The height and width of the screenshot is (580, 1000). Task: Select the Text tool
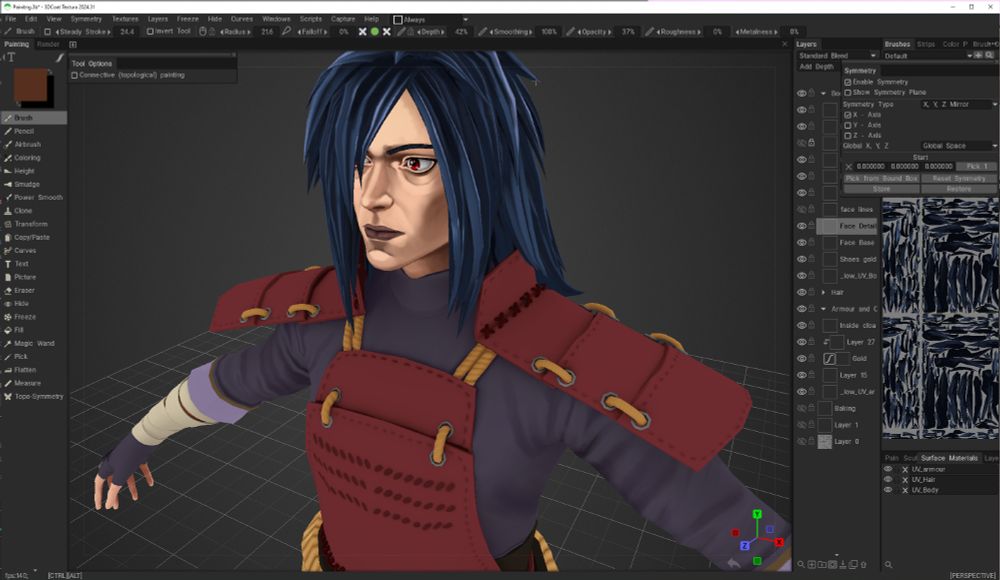[x=33, y=264]
